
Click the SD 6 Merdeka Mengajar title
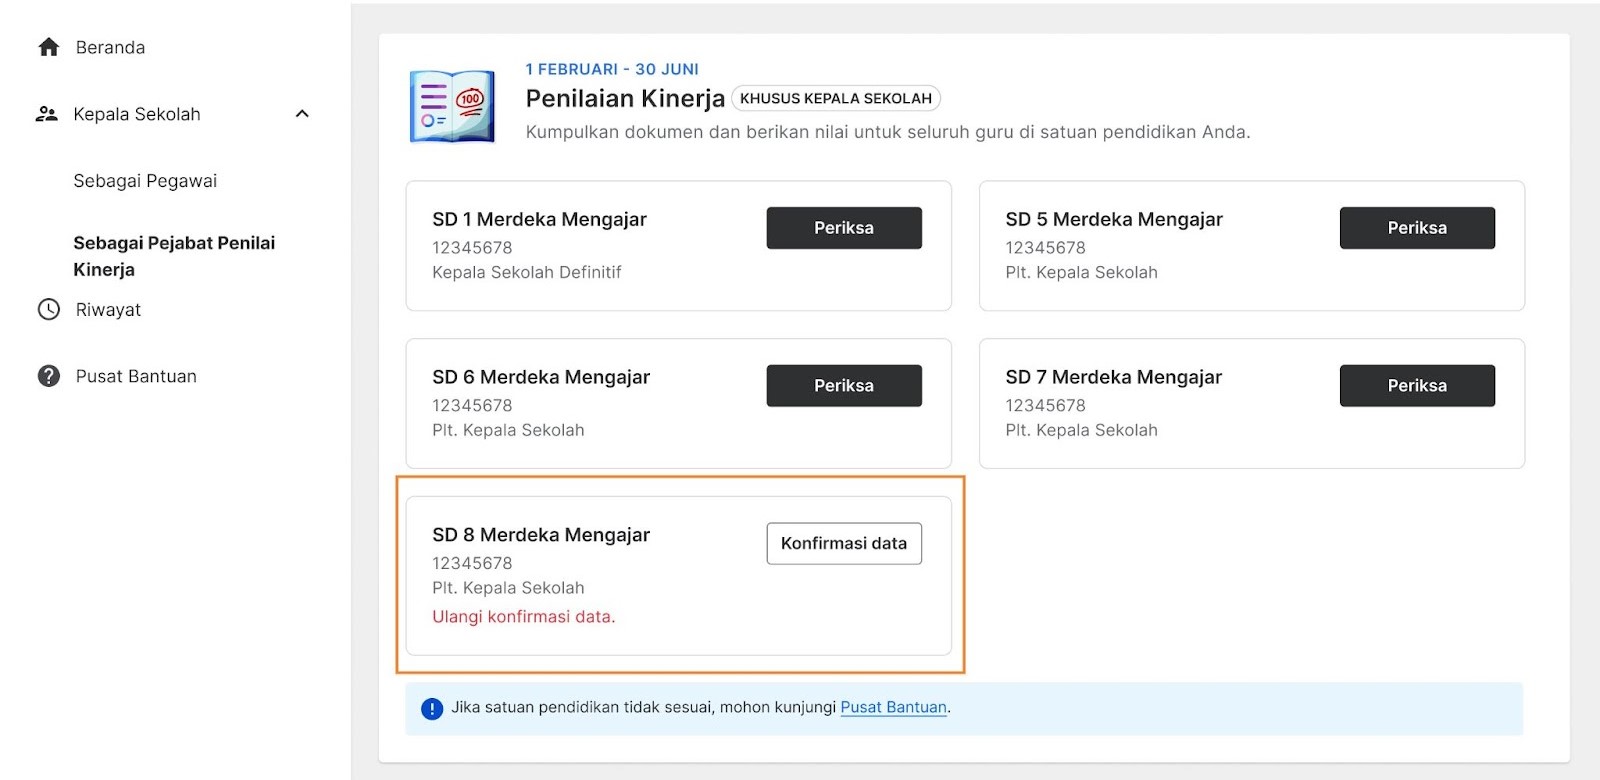click(x=541, y=377)
